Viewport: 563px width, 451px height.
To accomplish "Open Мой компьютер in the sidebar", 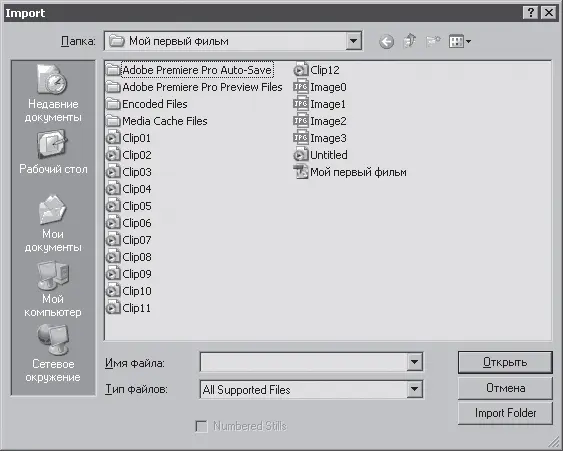I will 53,289.
